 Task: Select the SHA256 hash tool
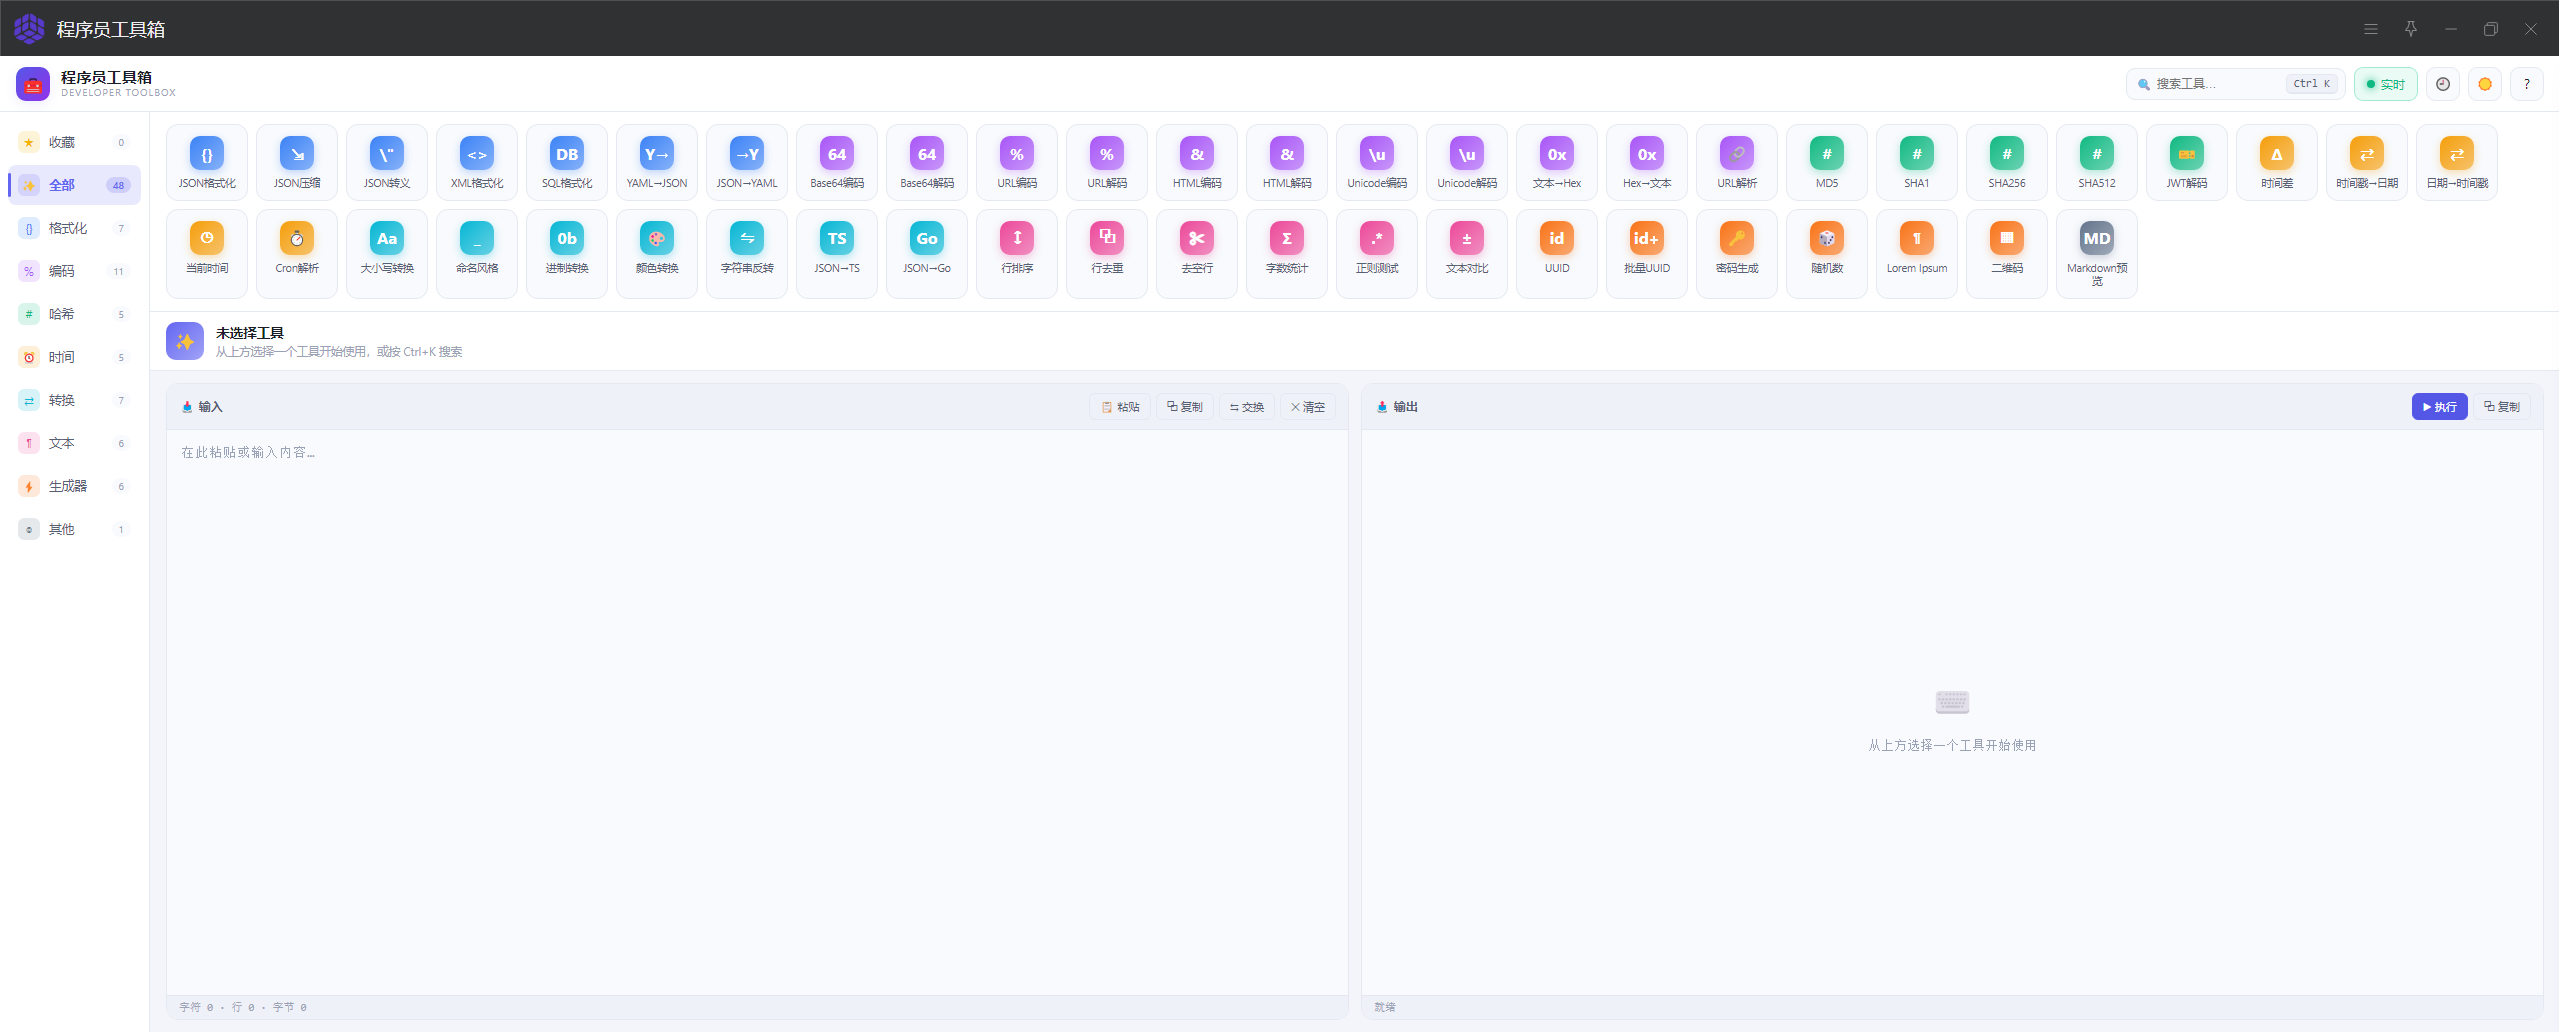click(2007, 162)
